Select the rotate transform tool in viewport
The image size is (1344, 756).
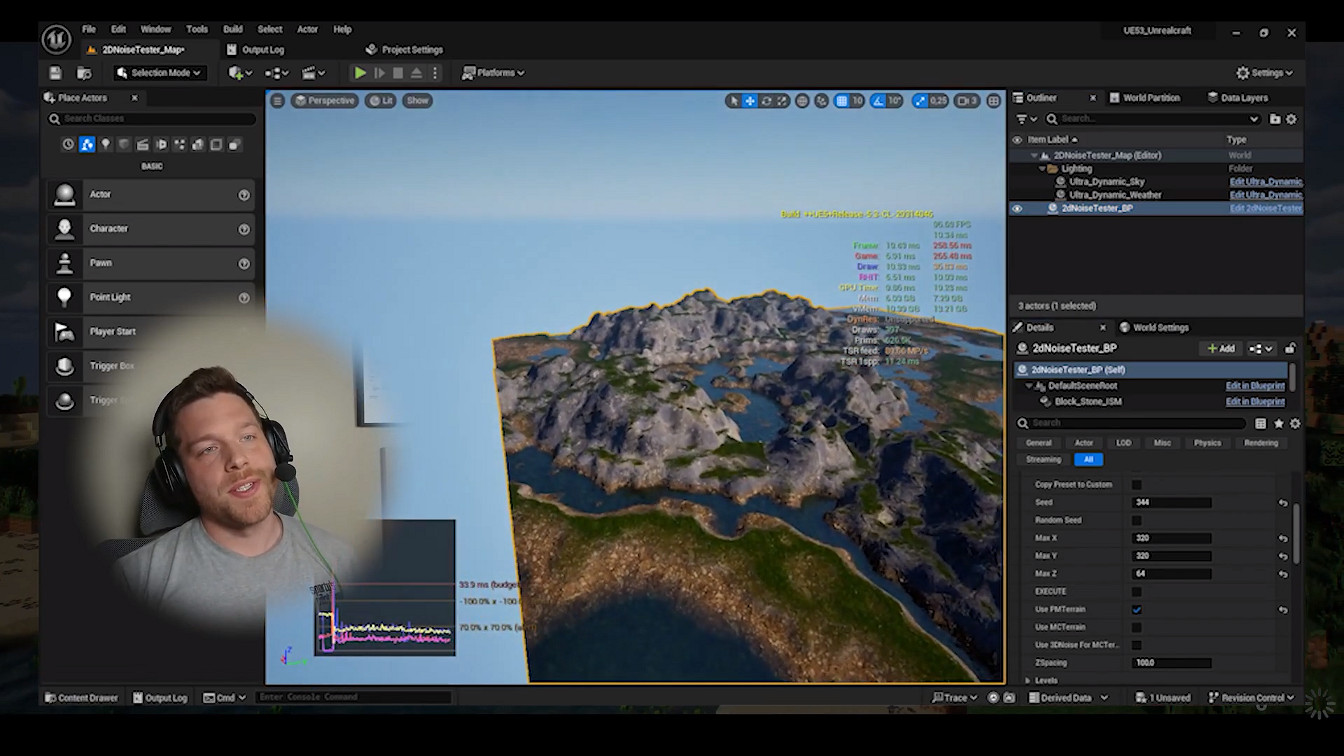(x=766, y=101)
